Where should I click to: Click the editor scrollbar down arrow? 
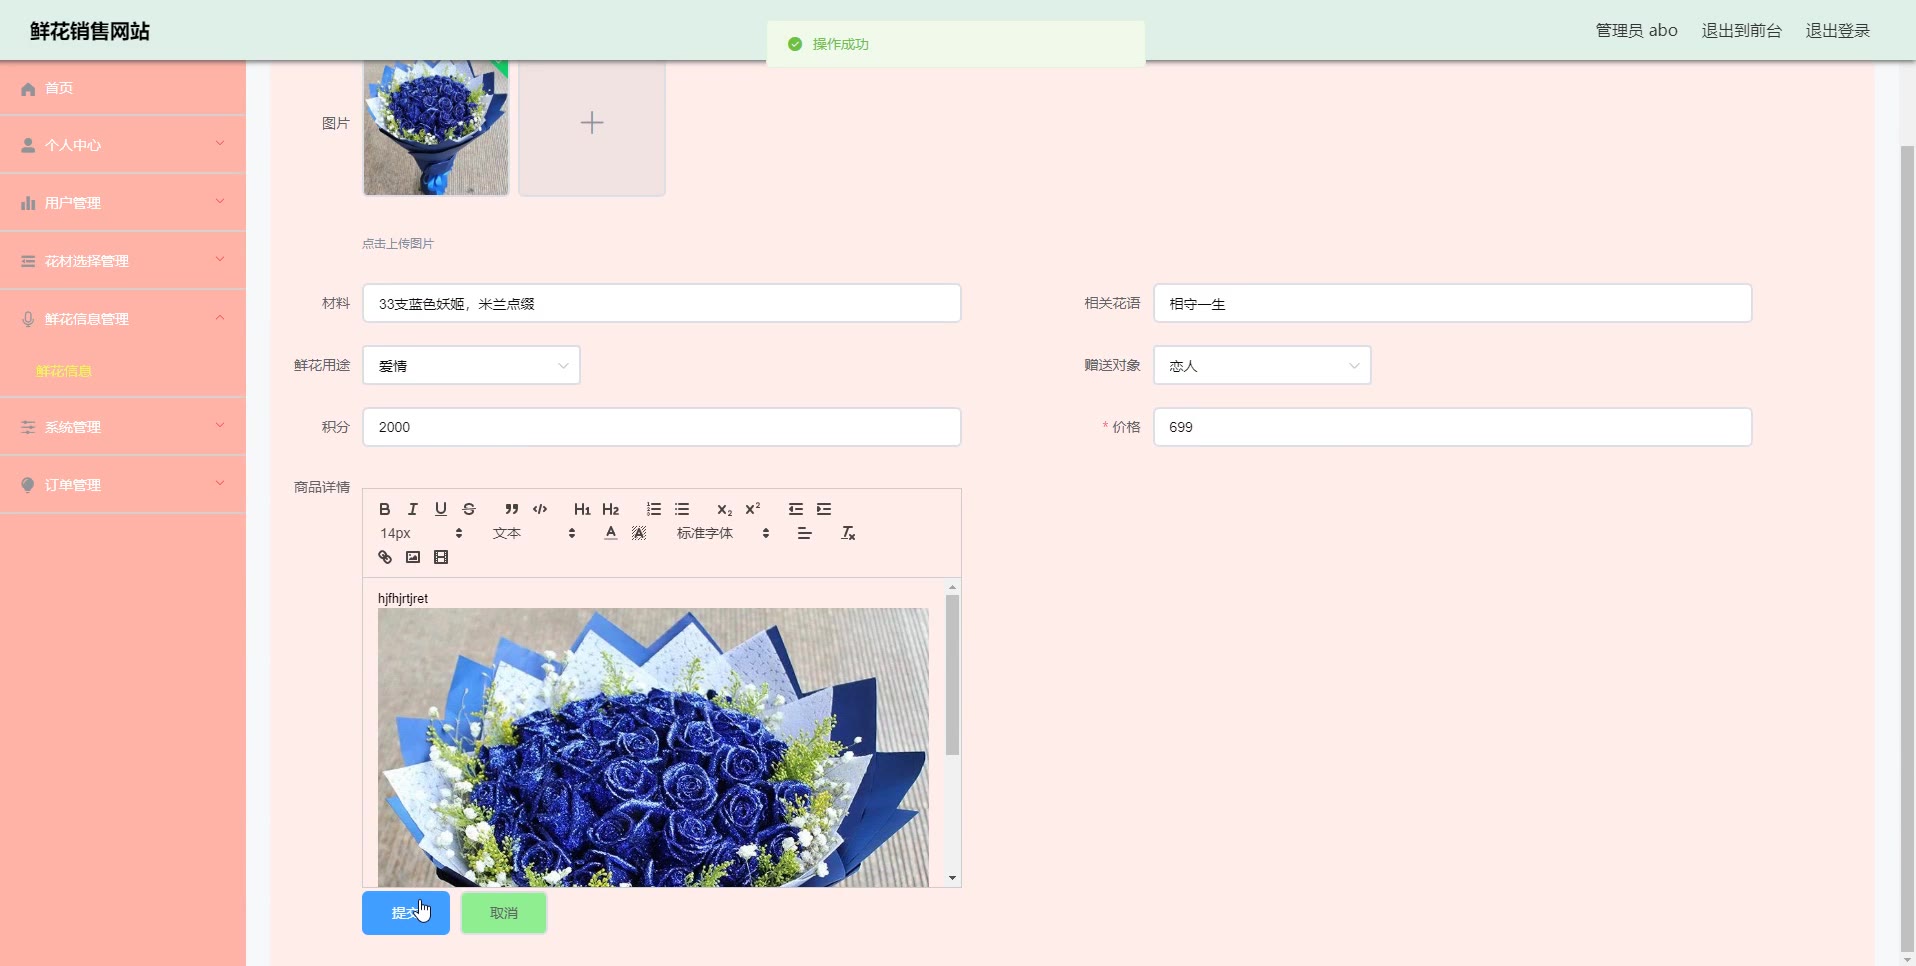(952, 878)
